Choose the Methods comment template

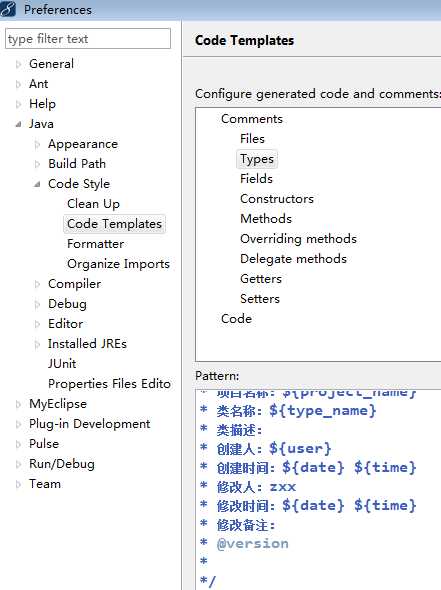266,219
